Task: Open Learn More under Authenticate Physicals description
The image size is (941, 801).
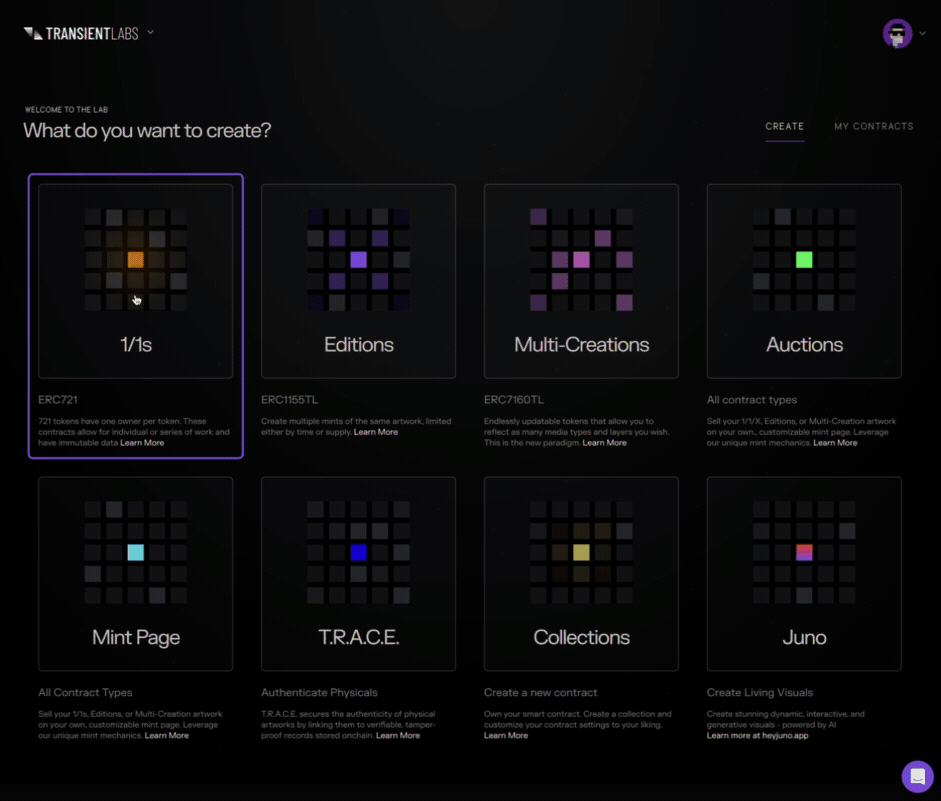Action: point(398,736)
